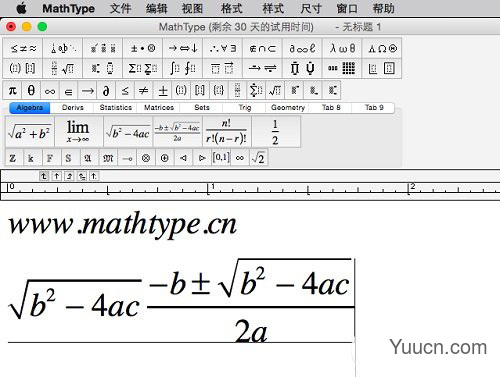Open the 样式 (Style) menu

[x=273, y=8]
